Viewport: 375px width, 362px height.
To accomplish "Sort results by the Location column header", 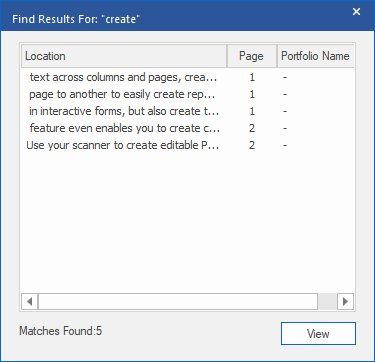I will [x=124, y=56].
